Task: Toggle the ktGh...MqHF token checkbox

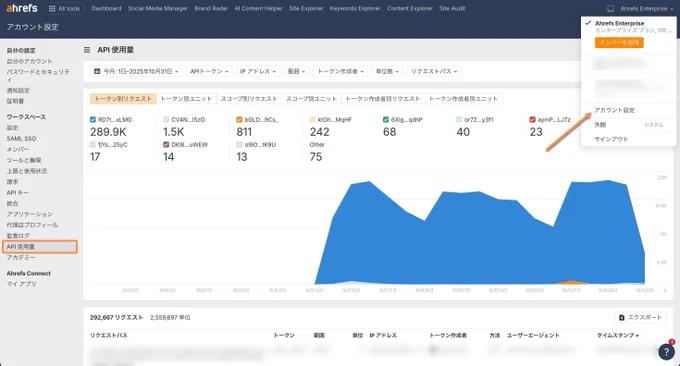Action: tap(313, 120)
